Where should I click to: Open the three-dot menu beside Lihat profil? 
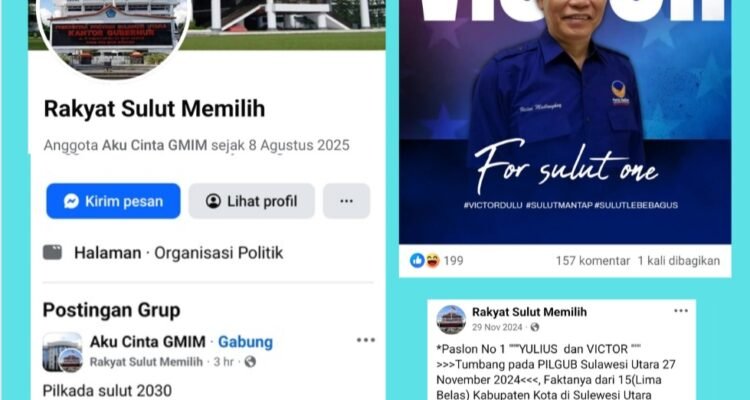click(x=346, y=201)
